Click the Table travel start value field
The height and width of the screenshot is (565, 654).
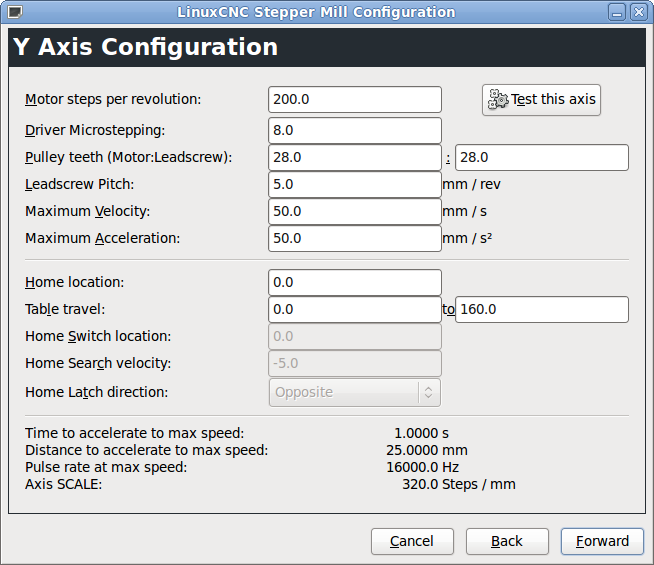pyautogui.click(x=355, y=310)
